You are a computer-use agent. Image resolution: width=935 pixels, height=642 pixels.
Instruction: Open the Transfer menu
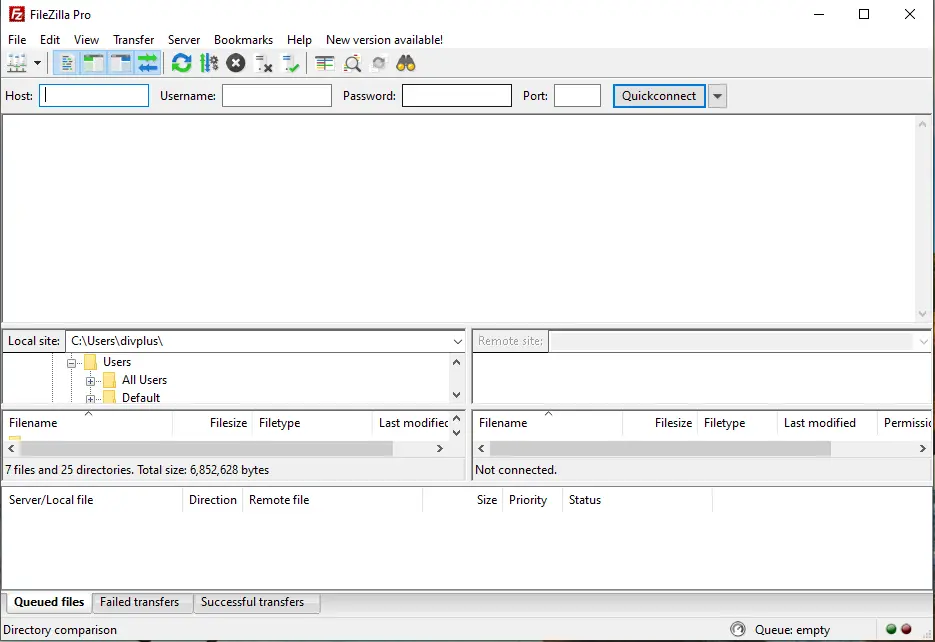point(133,40)
